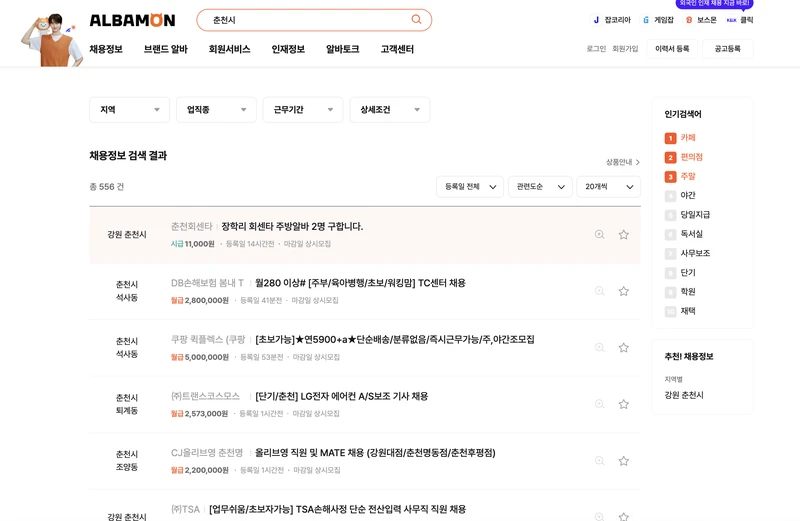Select popular keyword 사무보조
This screenshot has height=521, width=800.
pyautogui.click(x=695, y=253)
